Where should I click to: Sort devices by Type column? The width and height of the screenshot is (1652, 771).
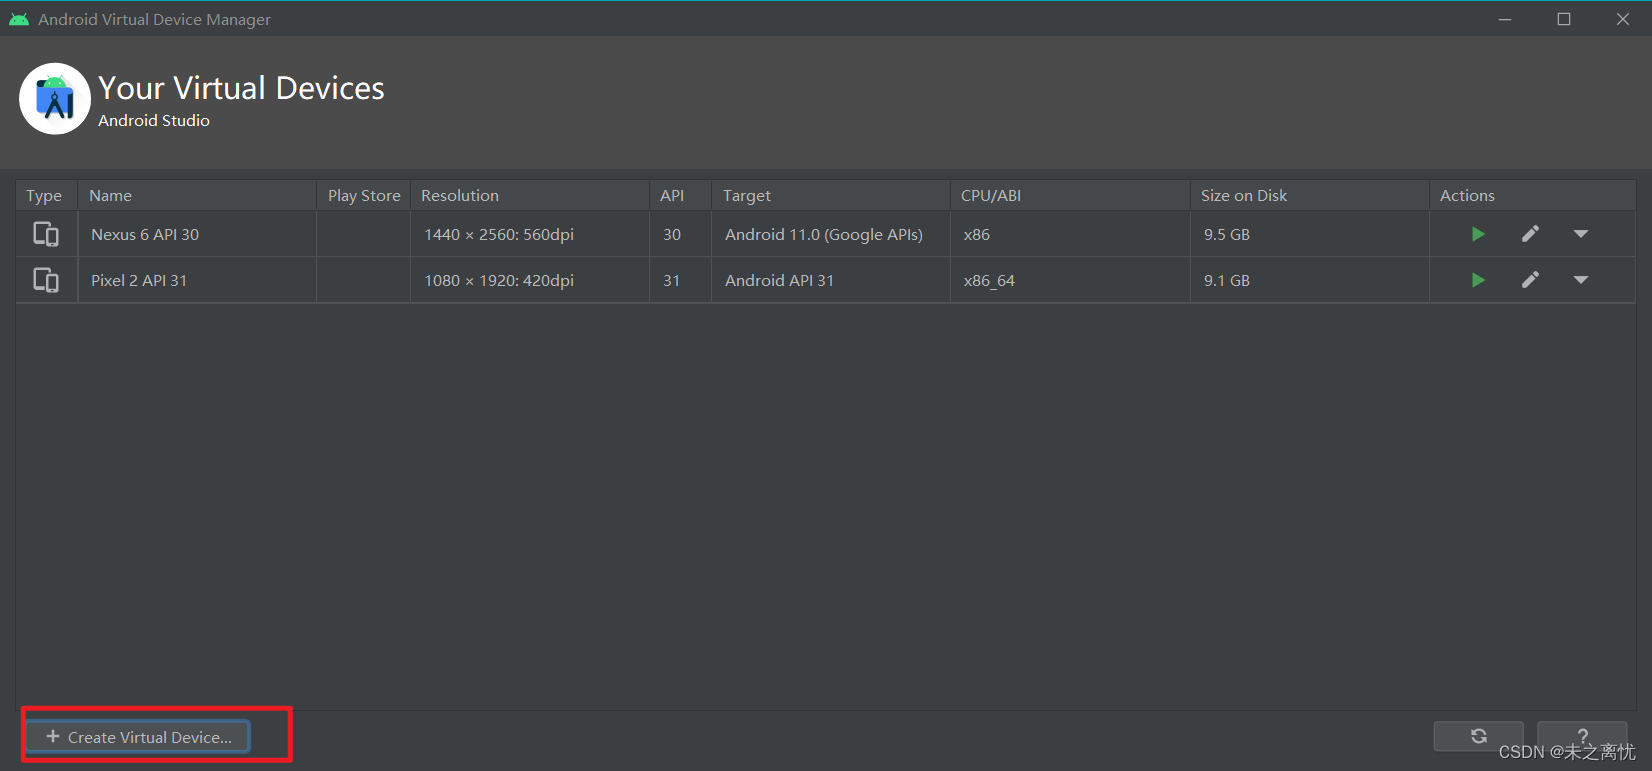(x=46, y=196)
